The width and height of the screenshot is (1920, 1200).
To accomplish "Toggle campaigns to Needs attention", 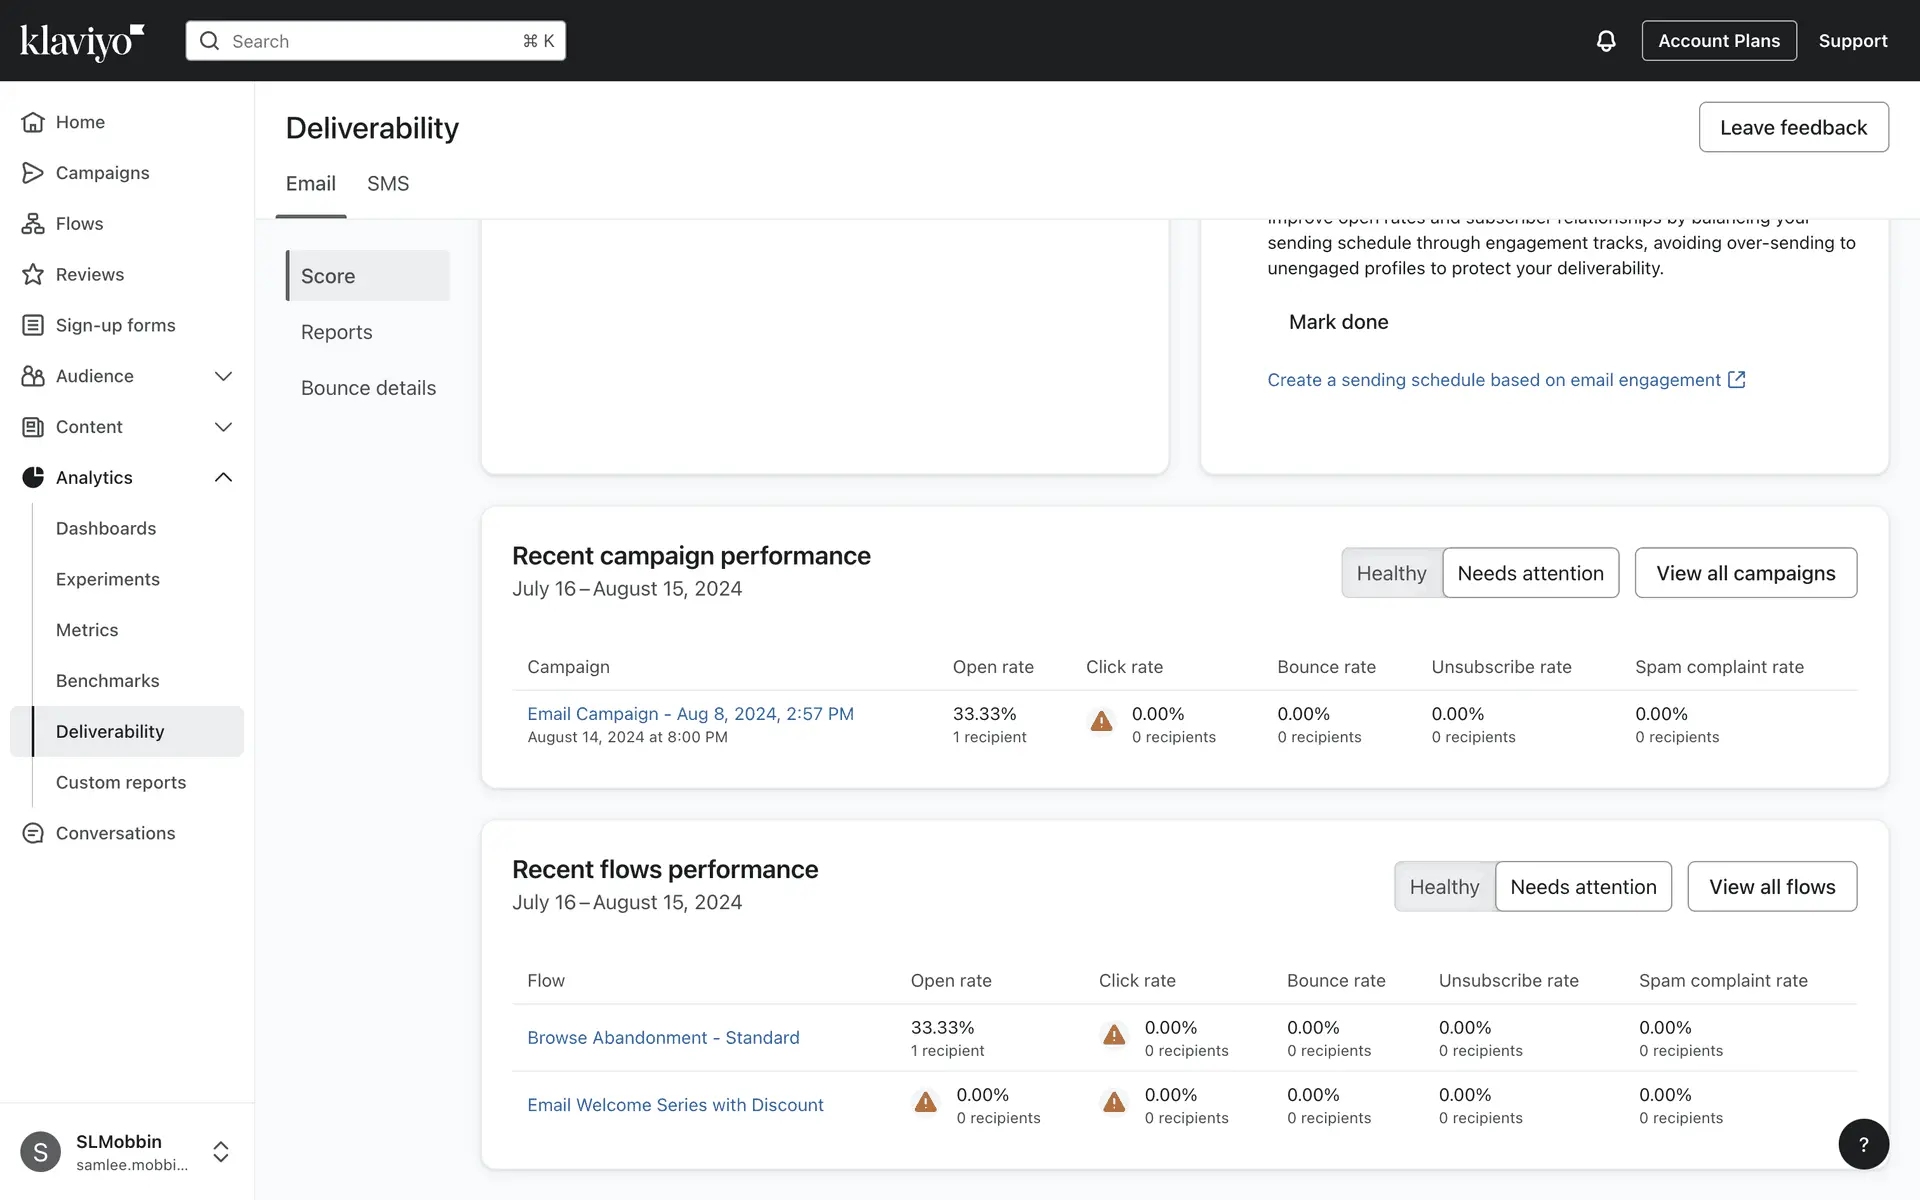I will pos(1530,573).
